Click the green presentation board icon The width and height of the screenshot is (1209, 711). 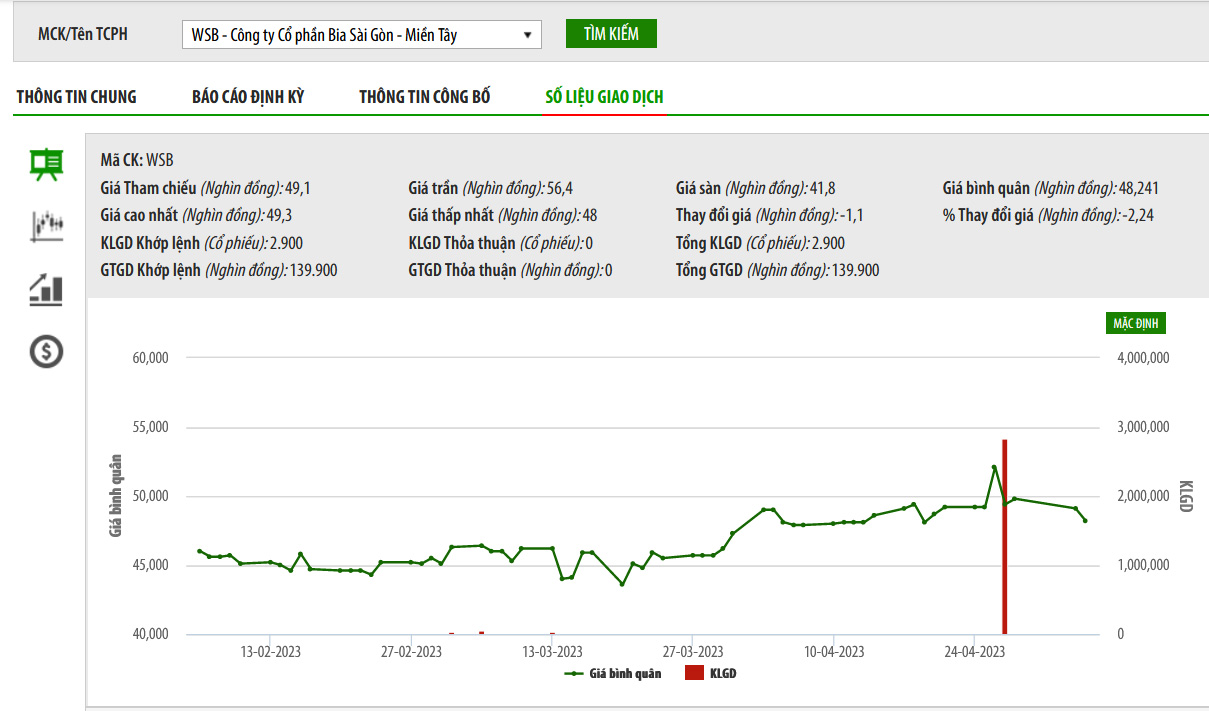pyautogui.click(x=46, y=164)
